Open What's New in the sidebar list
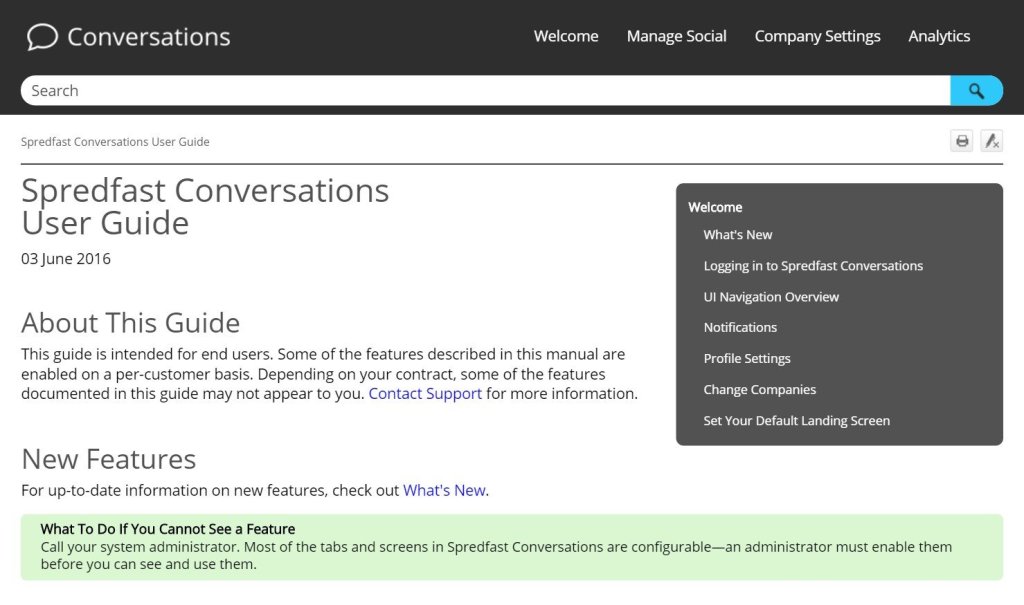The image size is (1024, 605). [x=738, y=235]
